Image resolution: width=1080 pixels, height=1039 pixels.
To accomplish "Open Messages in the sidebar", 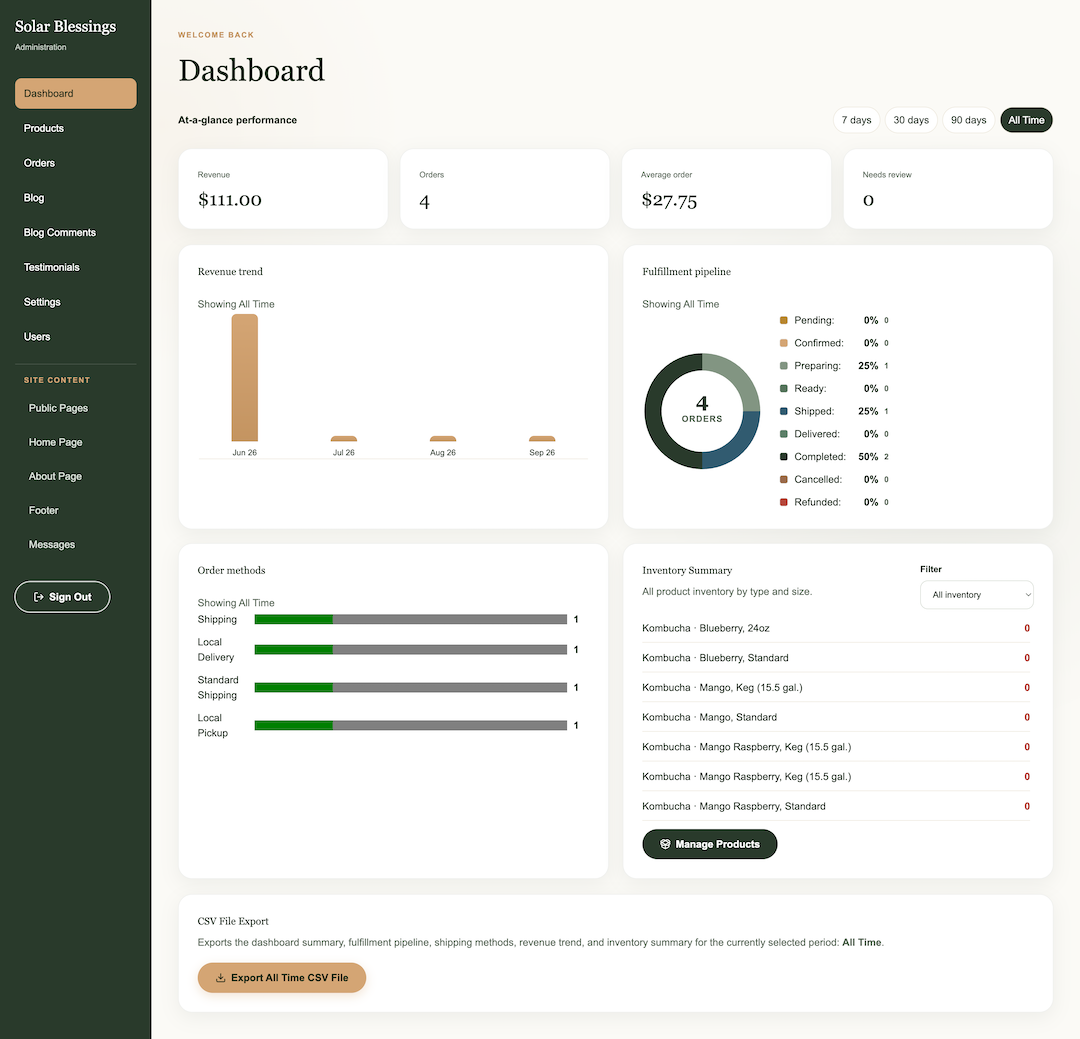I will pos(76,544).
